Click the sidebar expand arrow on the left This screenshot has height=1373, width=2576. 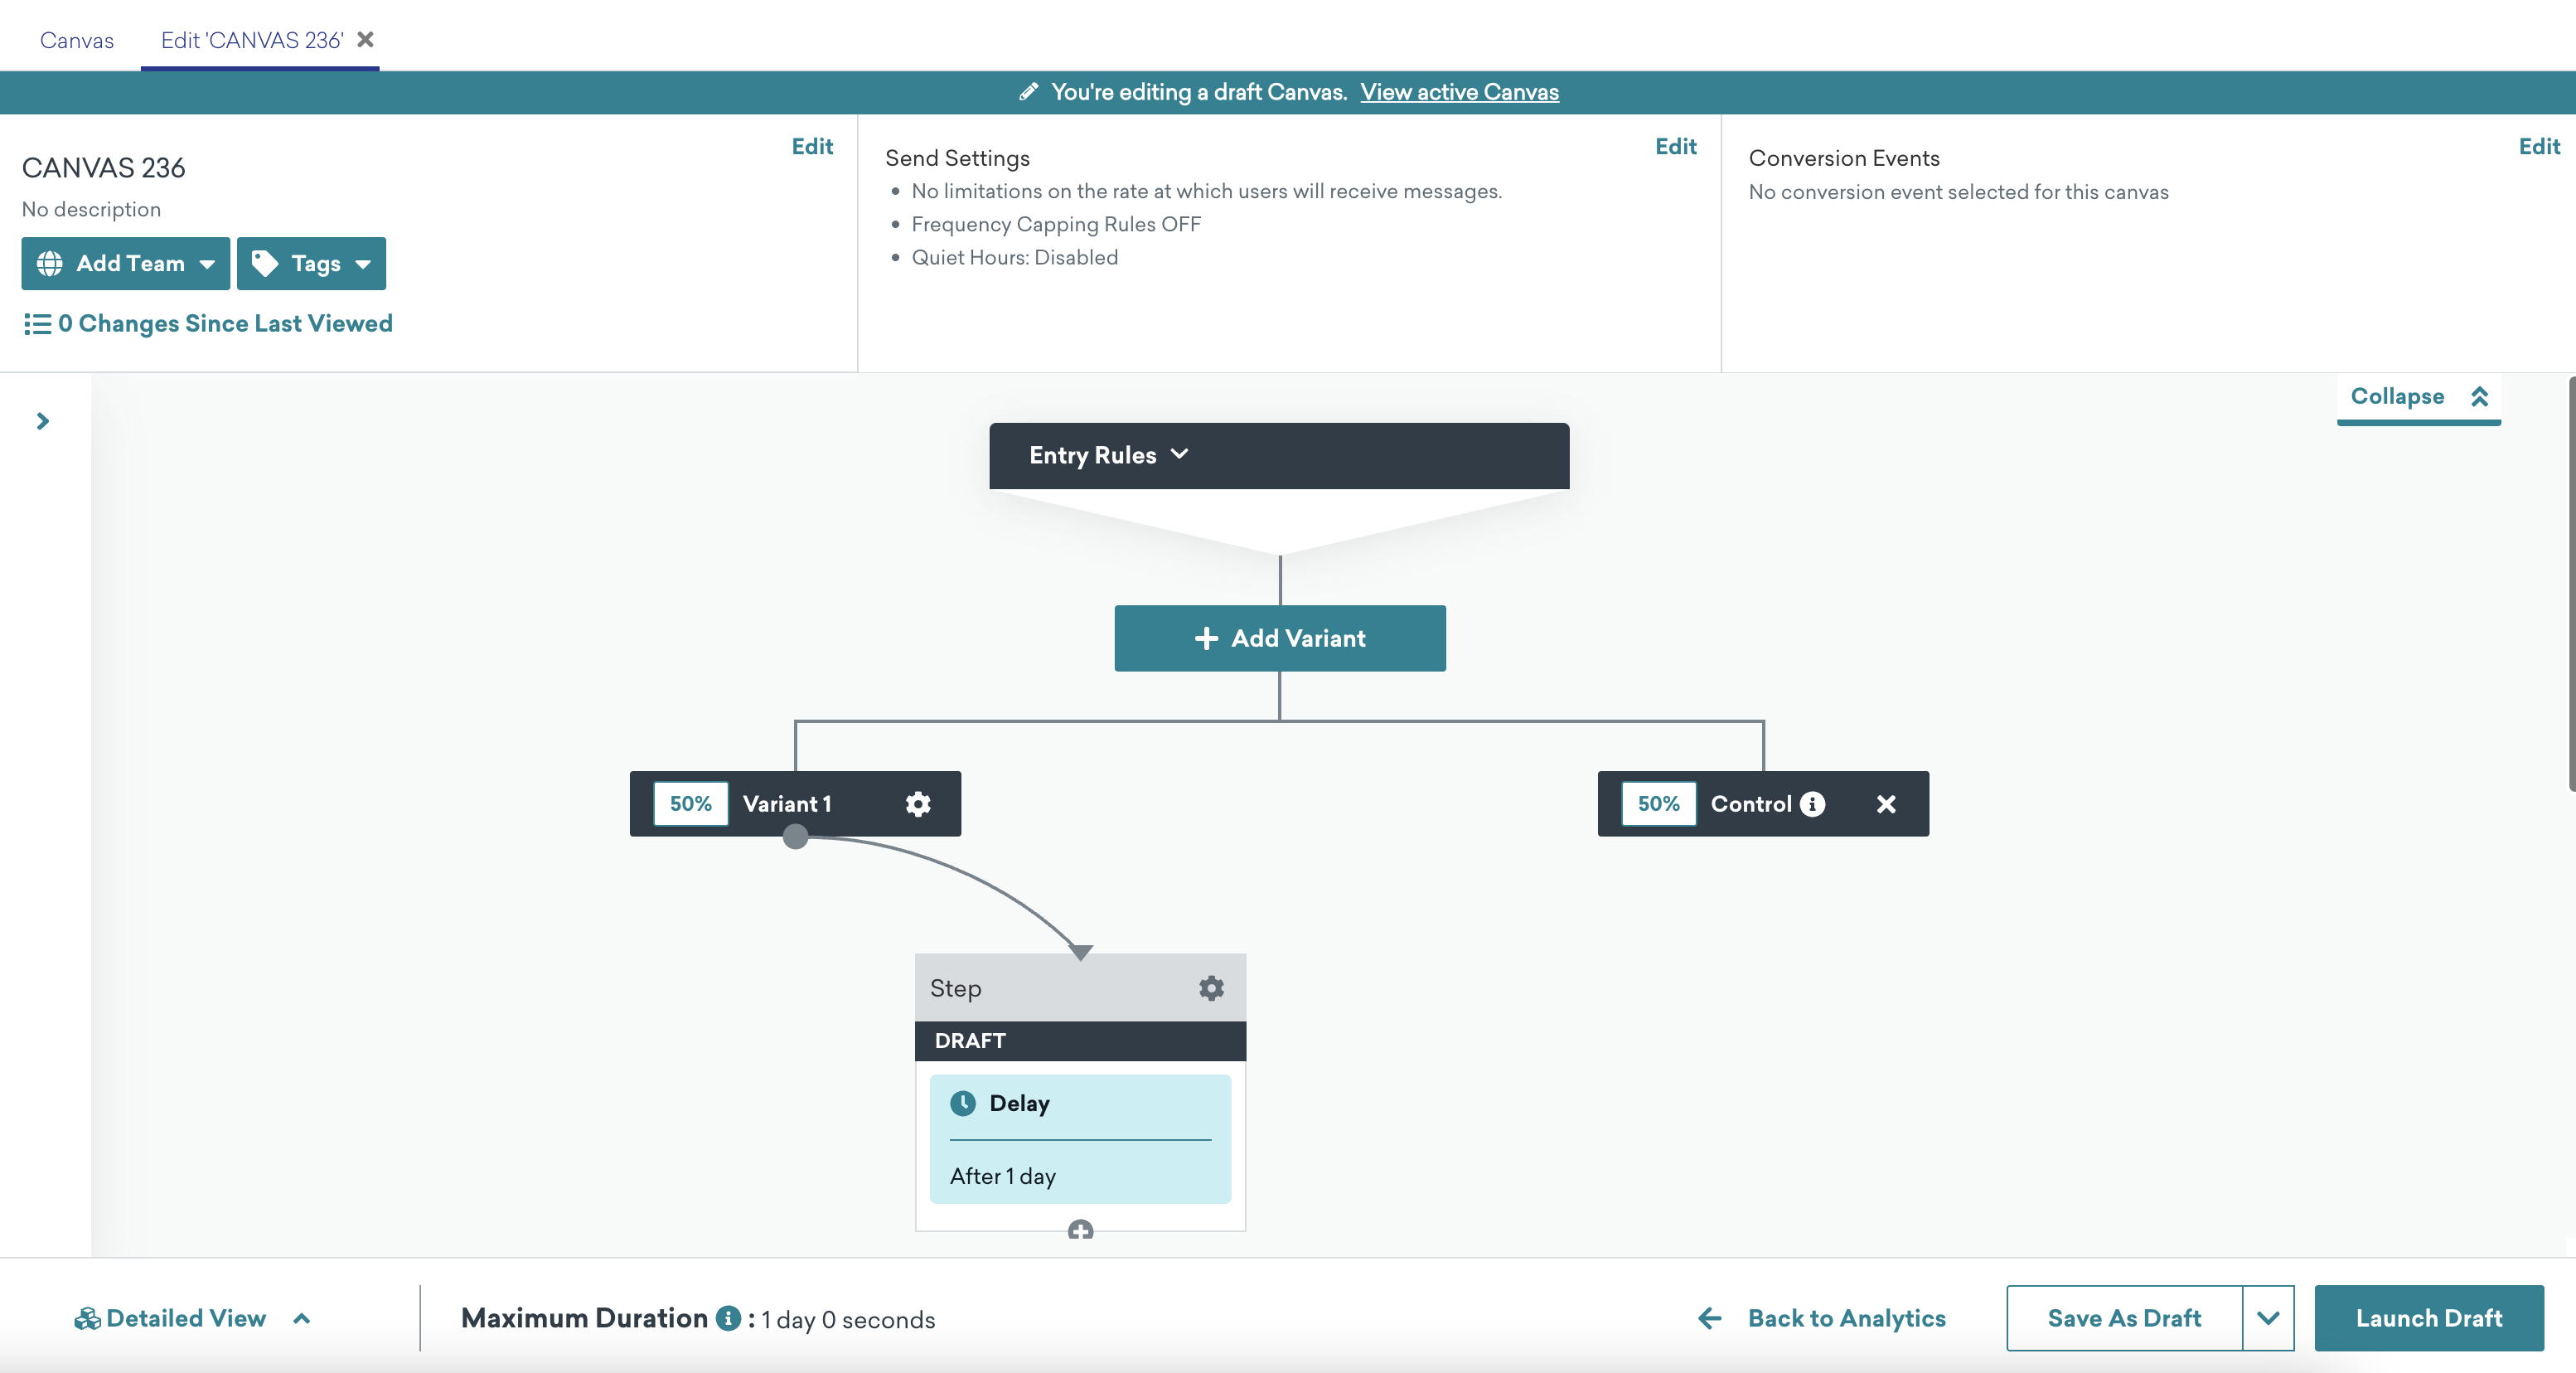pyautogui.click(x=42, y=420)
